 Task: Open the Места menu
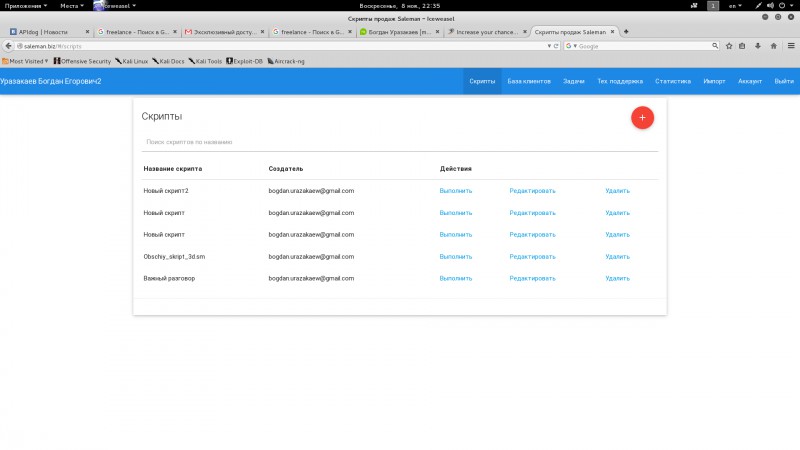[x=71, y=6]
